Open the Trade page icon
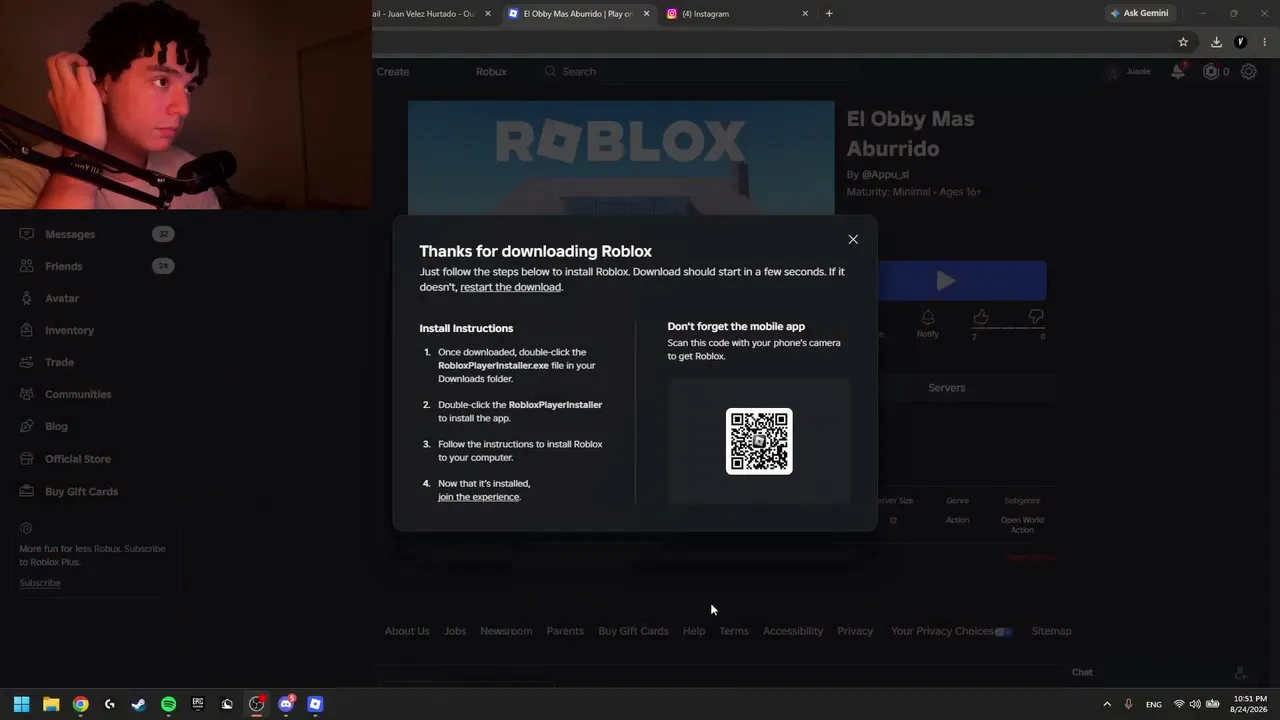Screen dimensions: 1280x720 27,362
